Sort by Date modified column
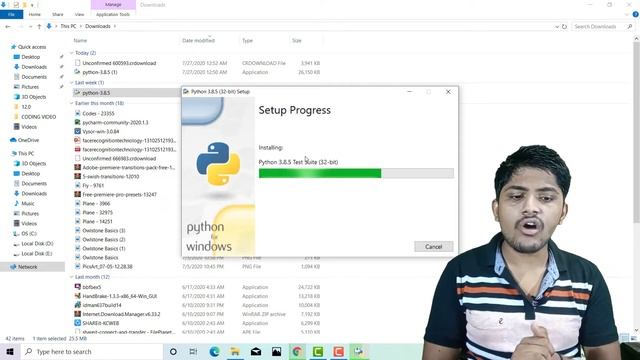 coord(198,40)
